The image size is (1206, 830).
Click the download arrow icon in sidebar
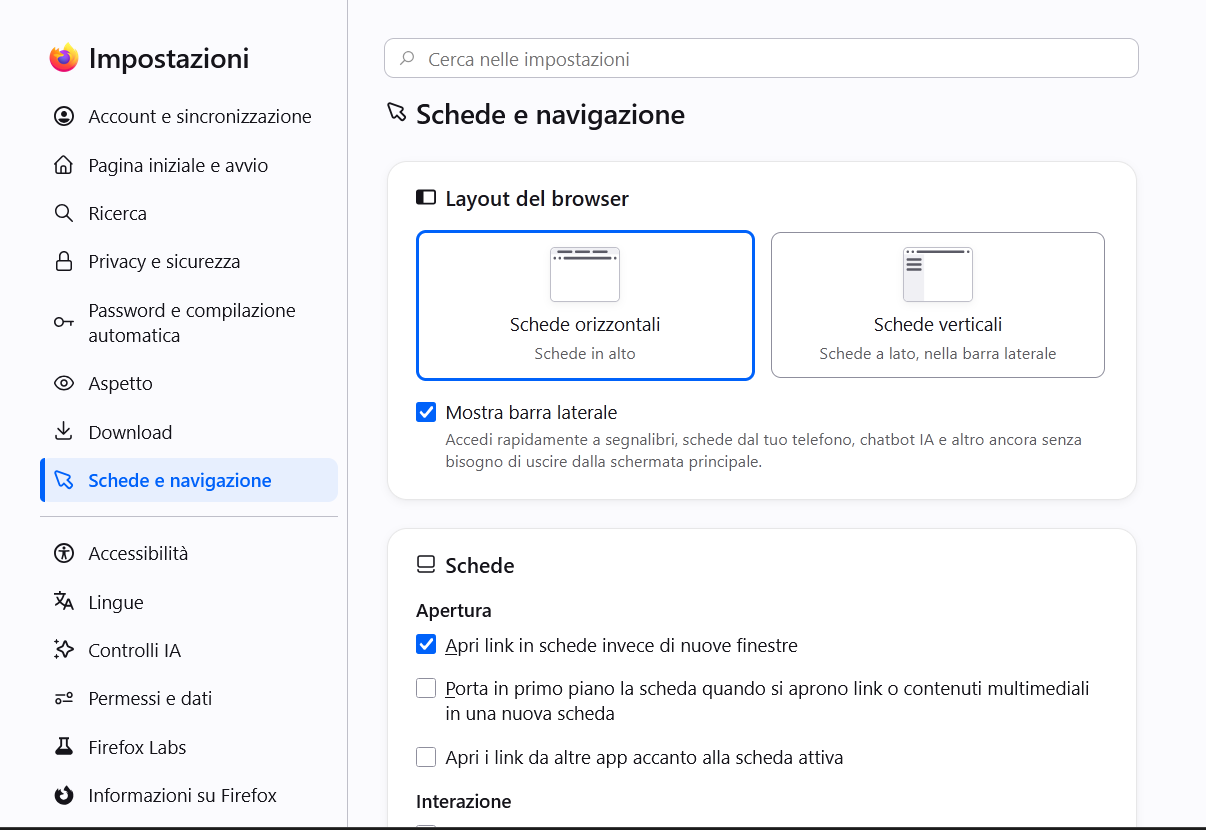(x=64, y=432)
